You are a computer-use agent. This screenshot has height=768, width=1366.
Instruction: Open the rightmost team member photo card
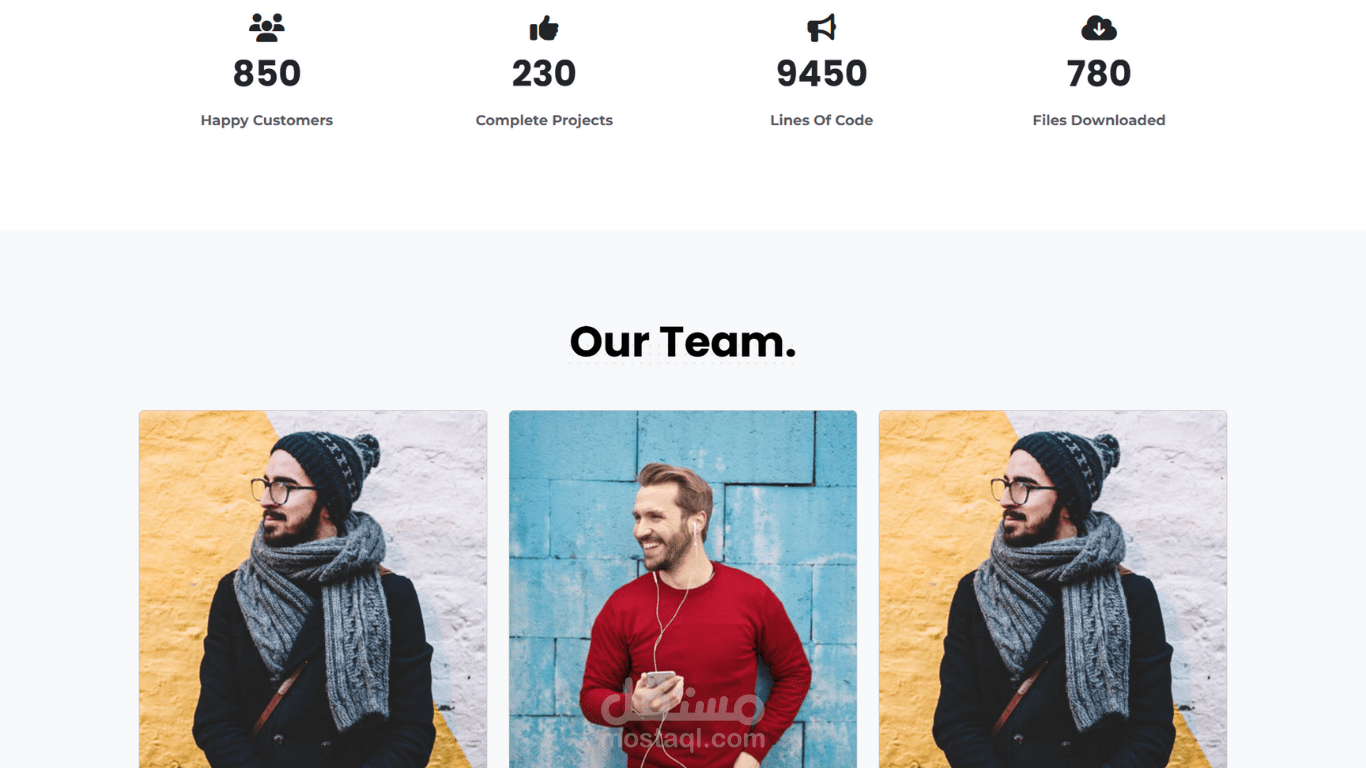[x=1053, y=589]
